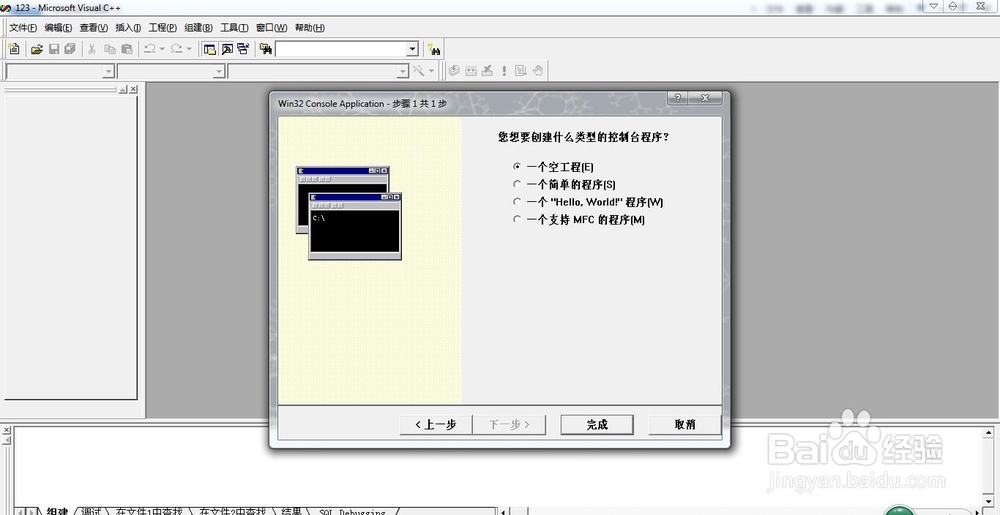This screenshot has width=1000, height=515.
Task: Open the 组建(B) menu
Action: (x=198, y=27)
